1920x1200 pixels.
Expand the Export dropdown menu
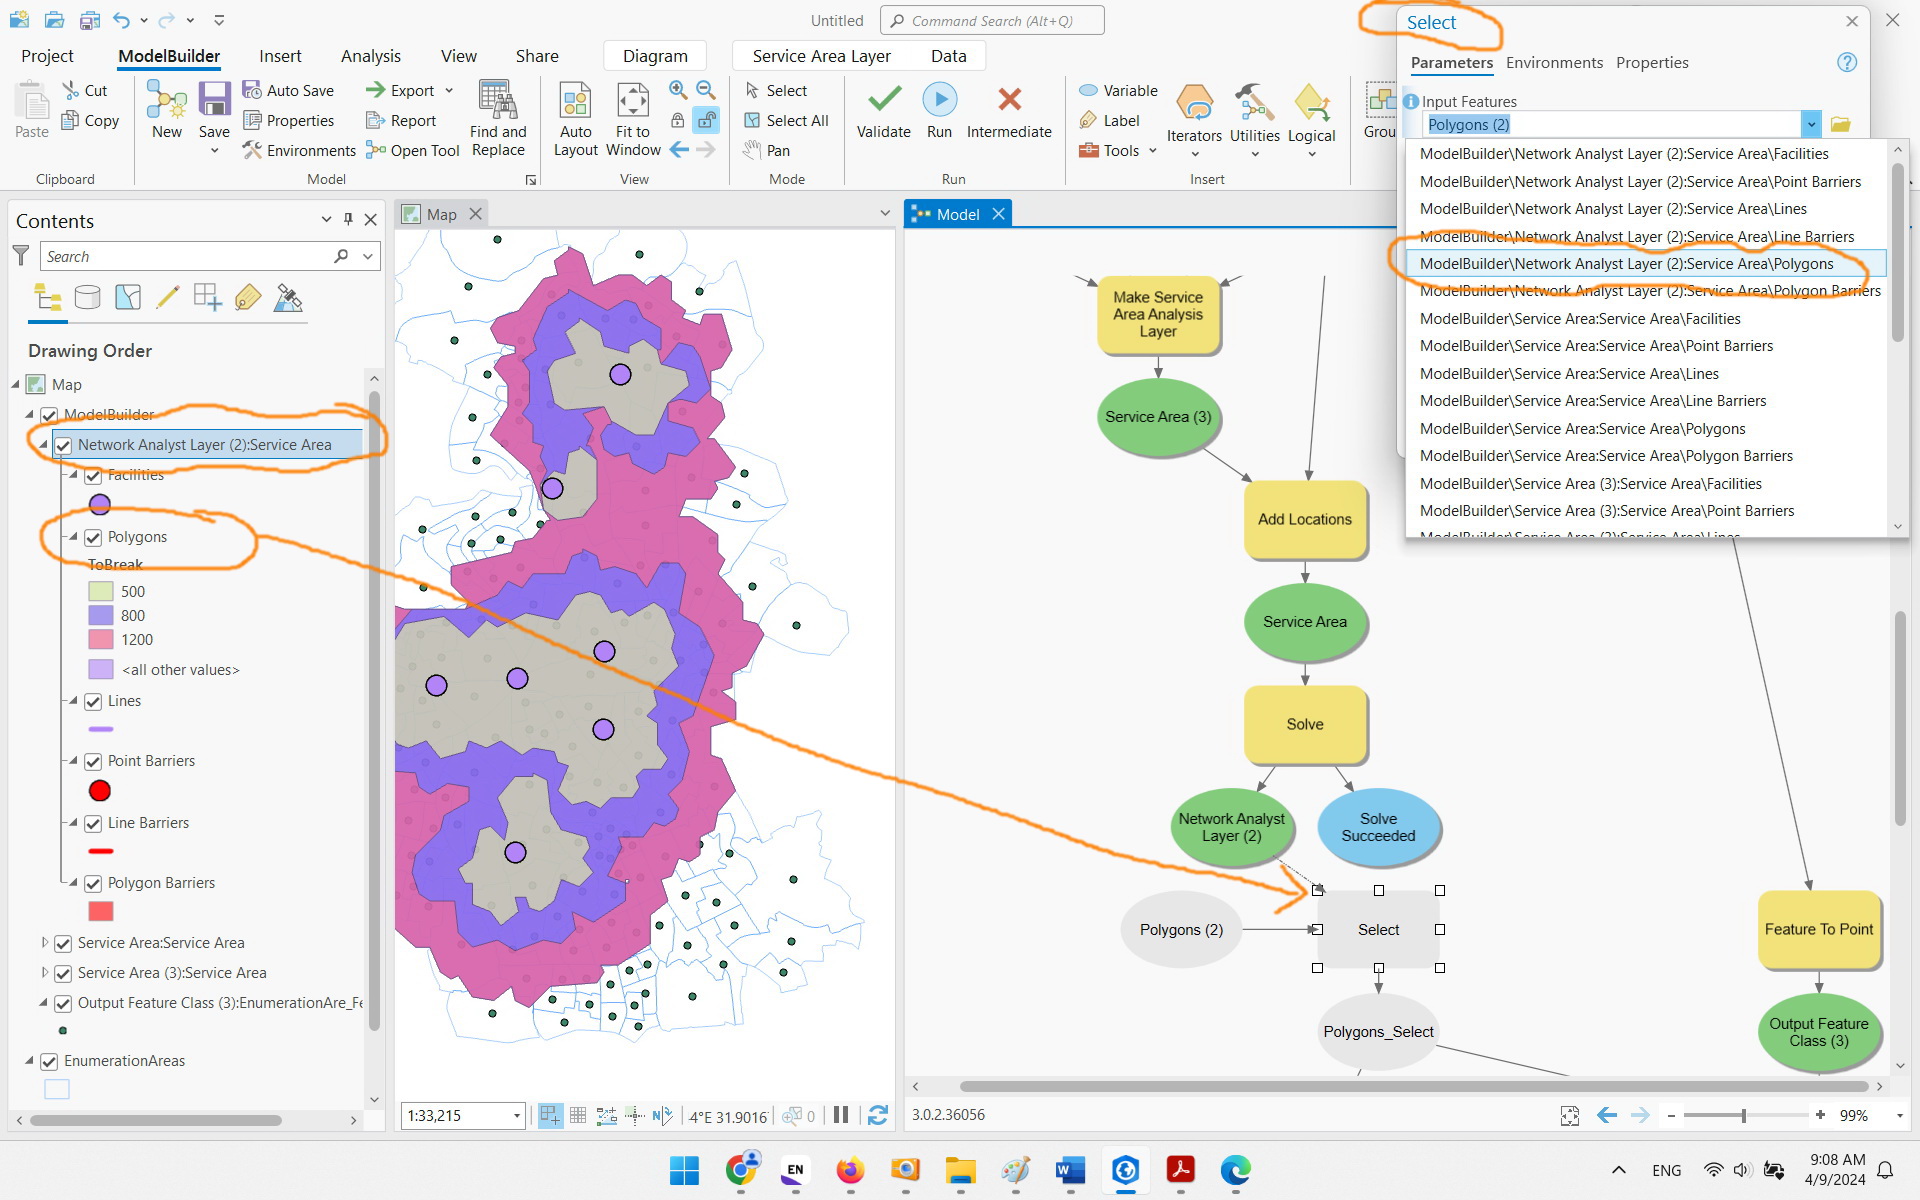point(449,89)
